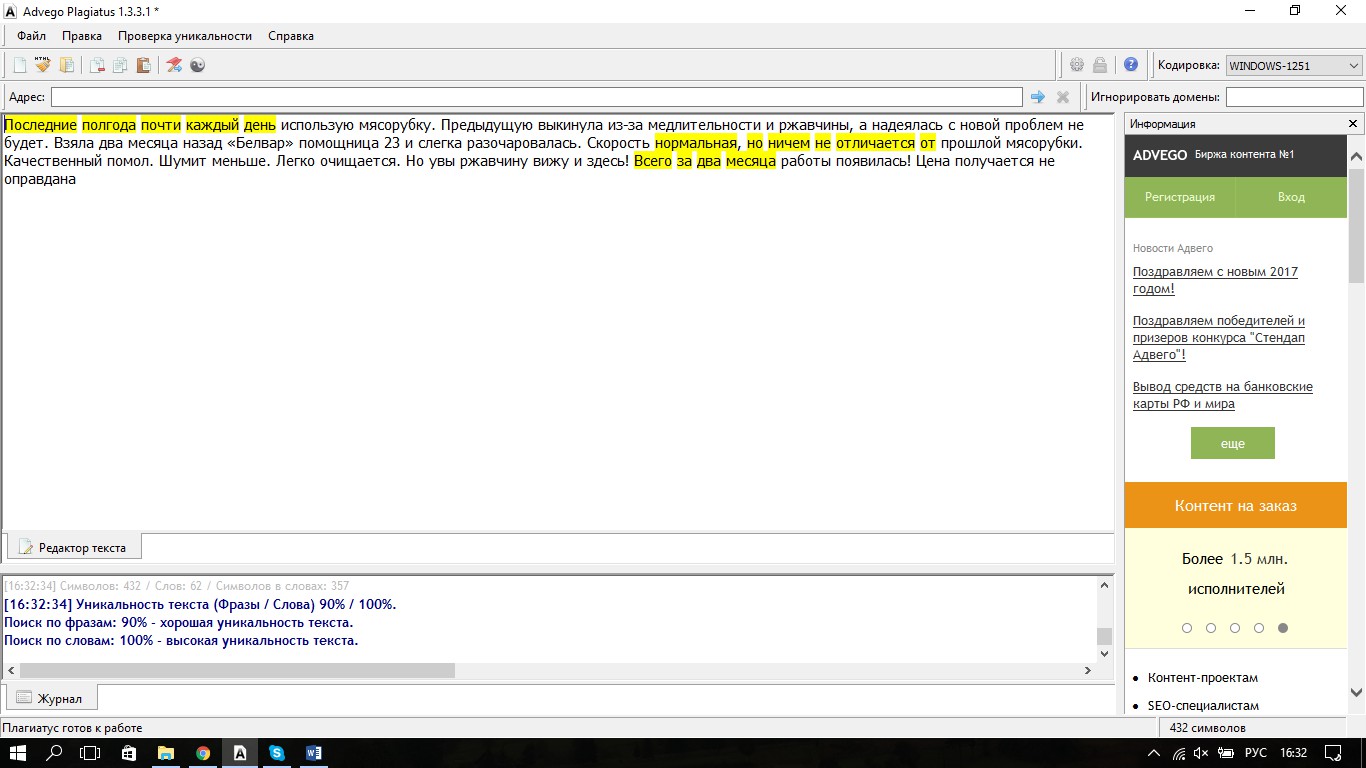Image resolution: width=1366 pixels, height=768 pixels.
Task: Create a new blank document
Action: point(19,65)
